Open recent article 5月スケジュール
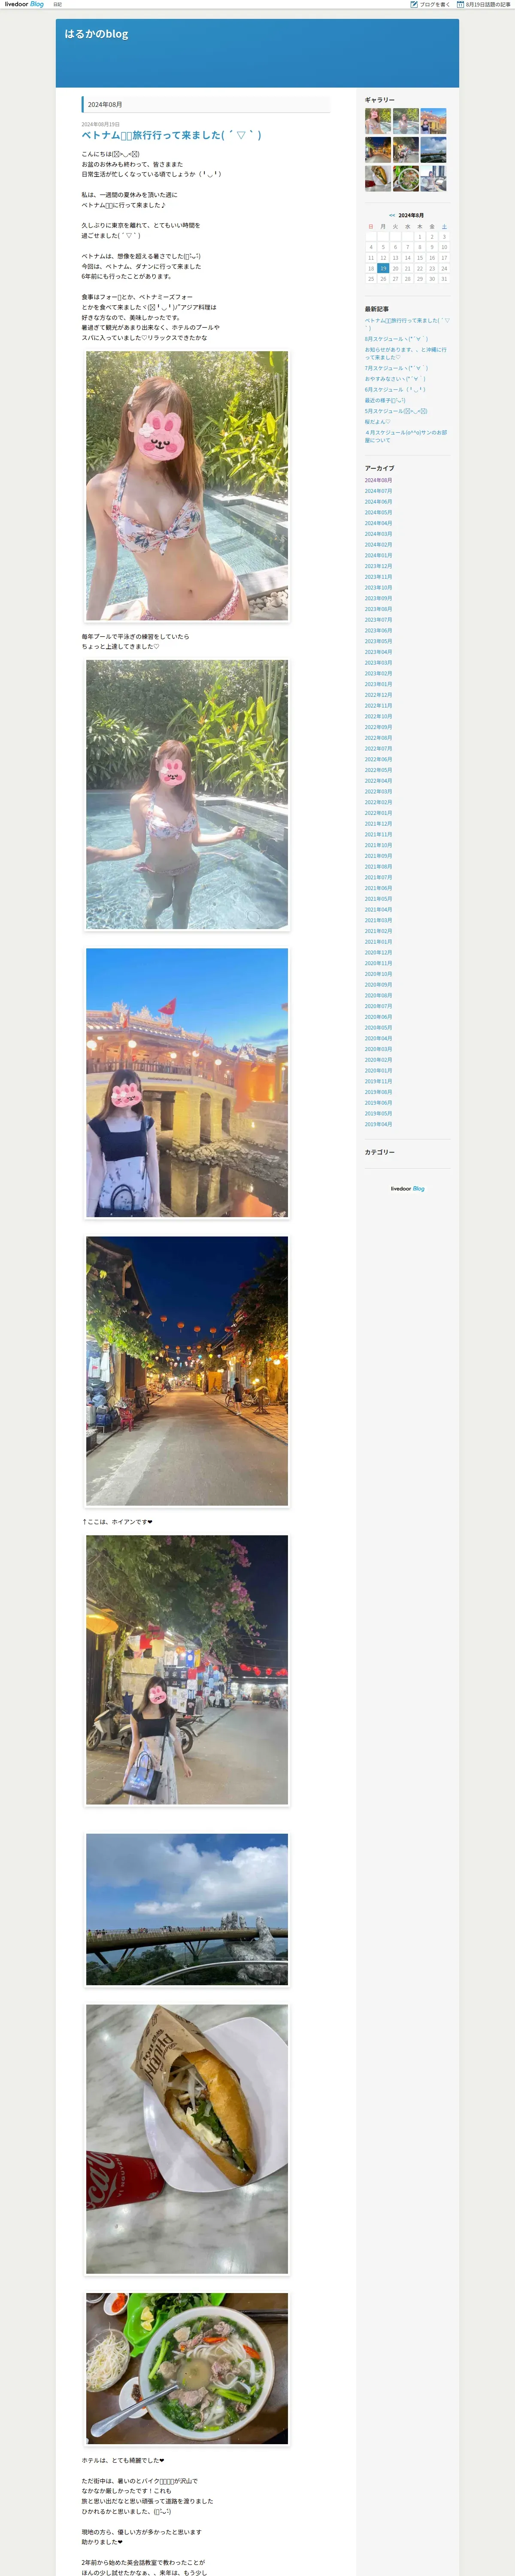This screenshot has width=515, height=2576. 396,411
